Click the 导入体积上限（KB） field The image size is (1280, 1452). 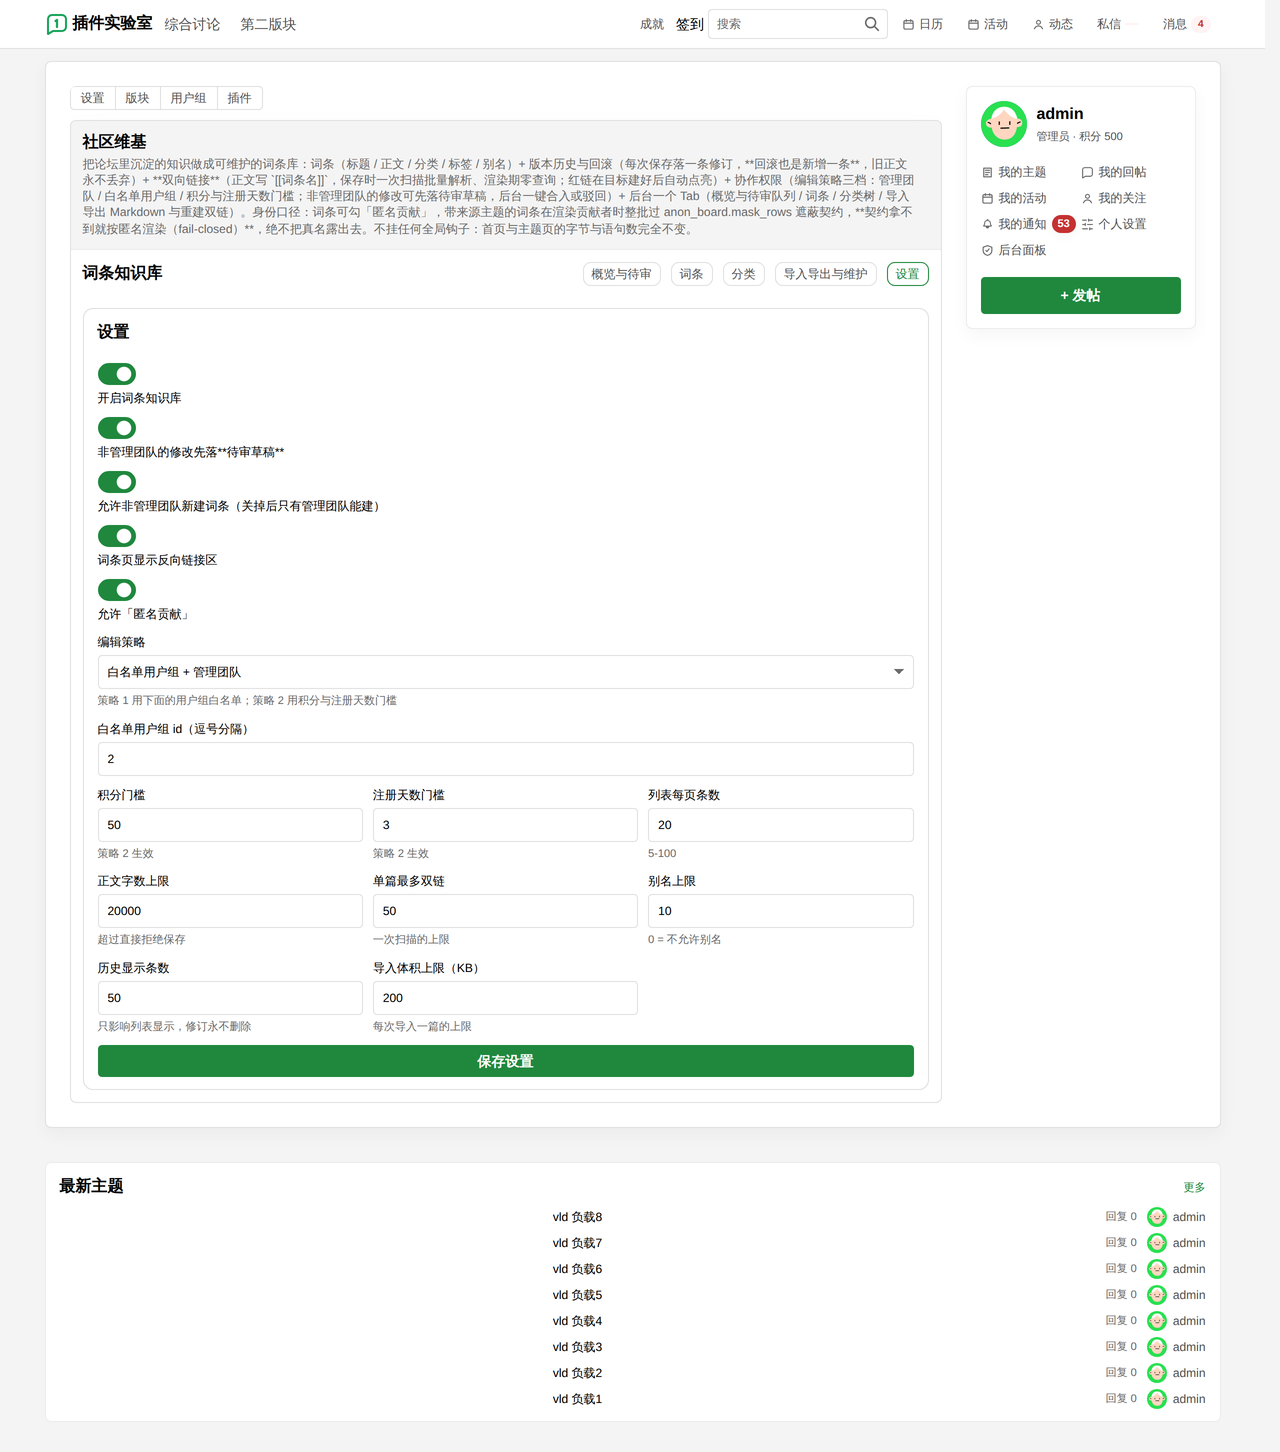505,998
